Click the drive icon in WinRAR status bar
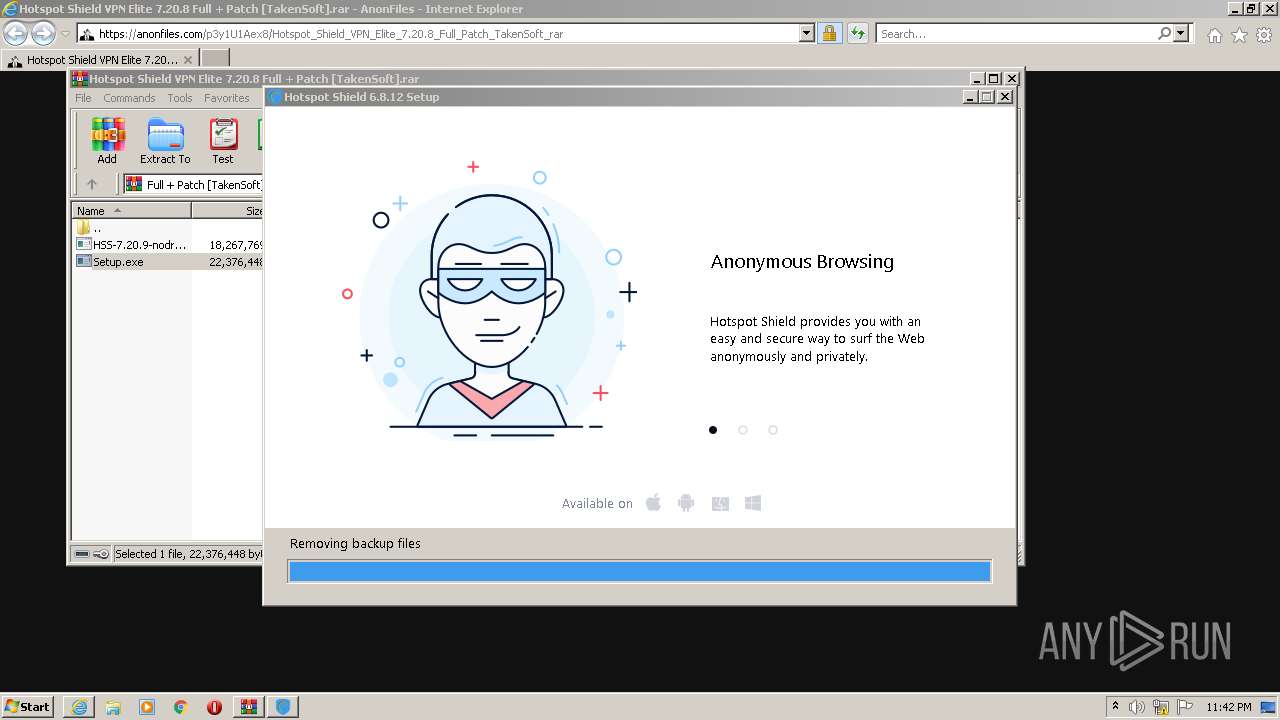This screenshot has height=720, width=1280. pos(82,554)
